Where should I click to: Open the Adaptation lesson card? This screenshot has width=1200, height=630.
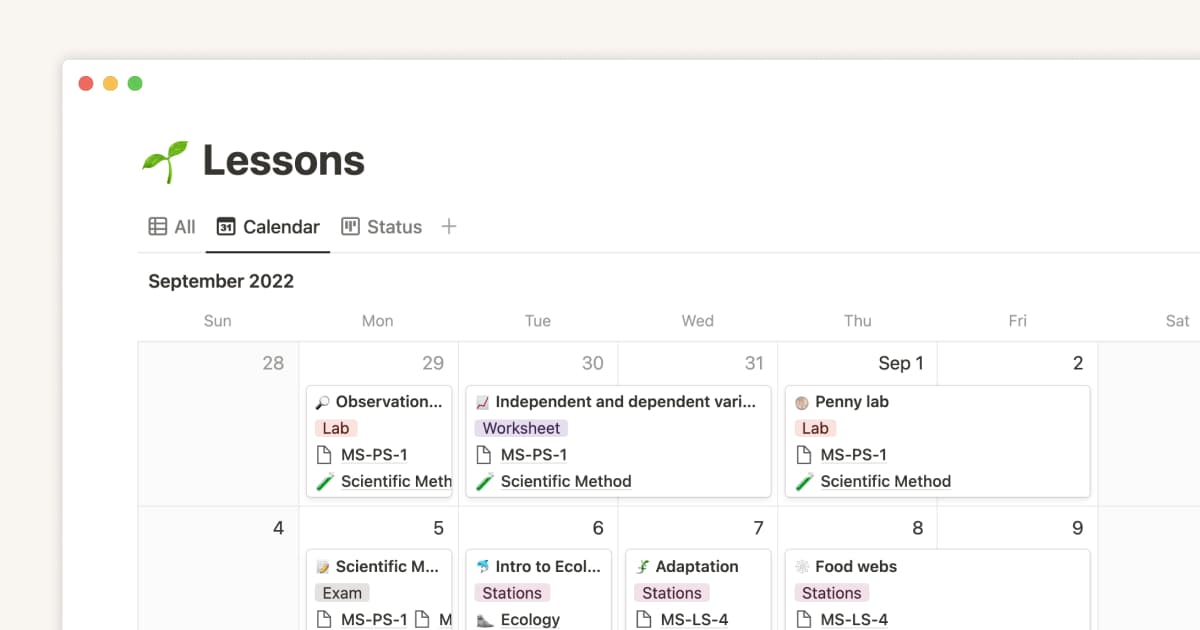(x=697, y=567)
